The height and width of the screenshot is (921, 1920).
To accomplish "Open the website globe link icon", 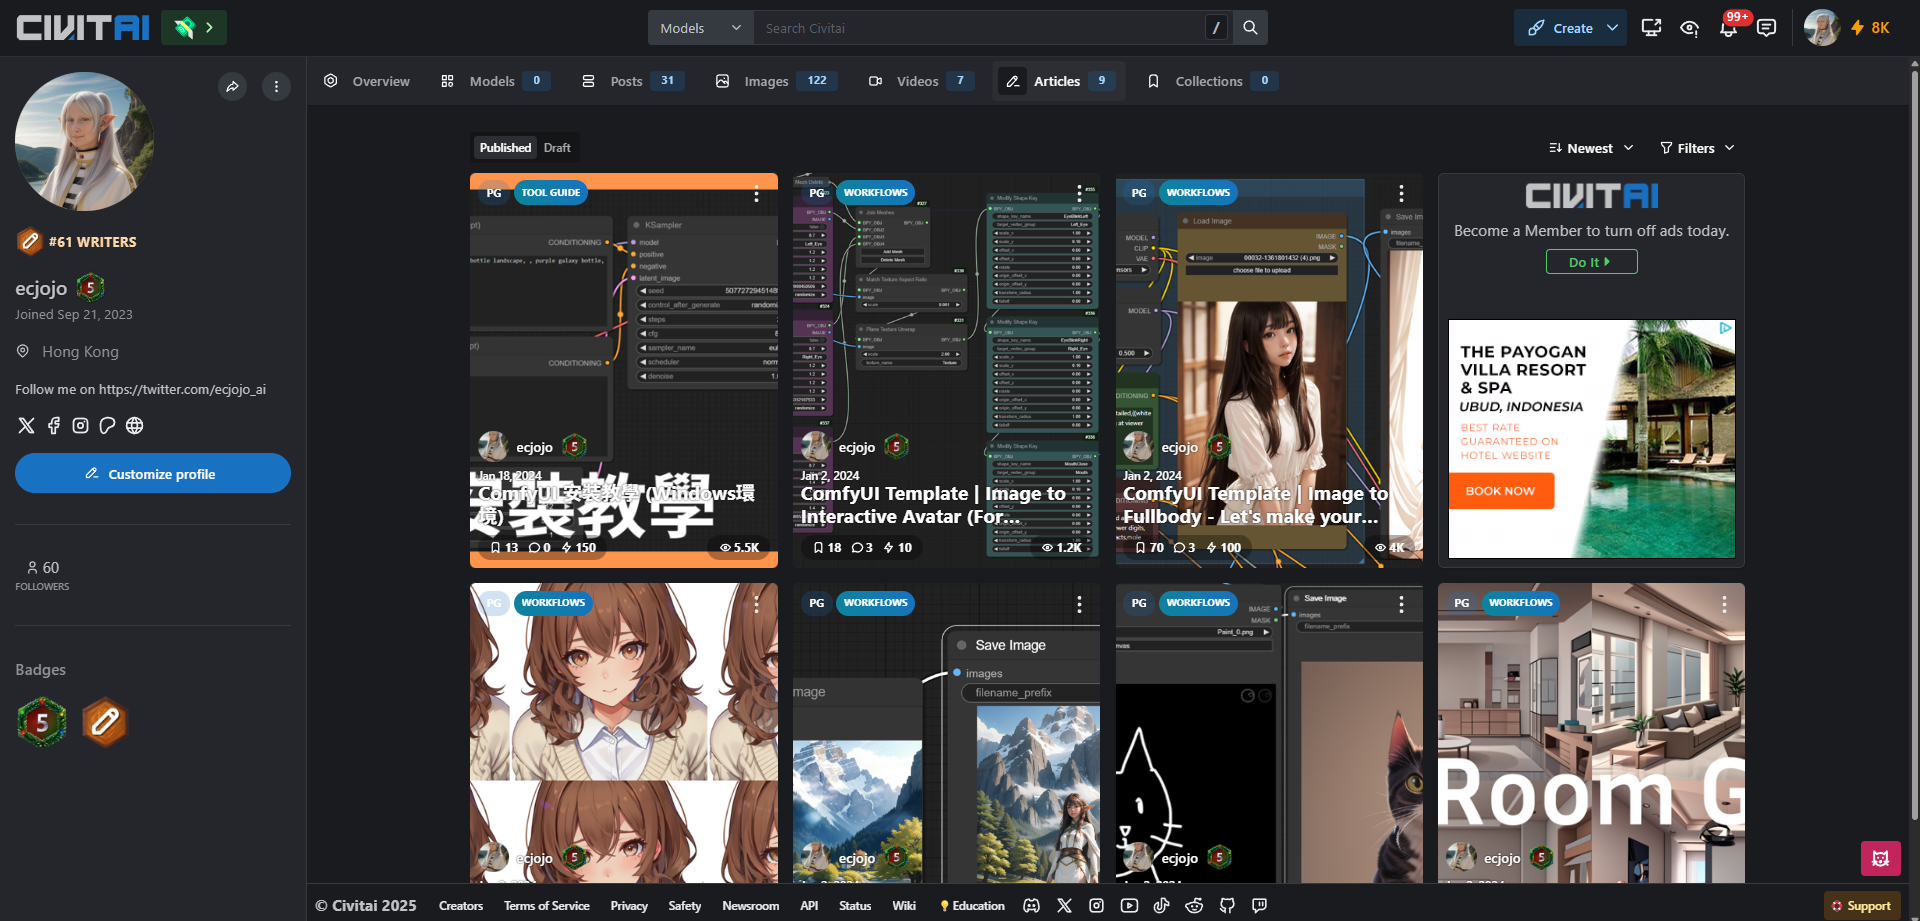I will coord(134,426).
